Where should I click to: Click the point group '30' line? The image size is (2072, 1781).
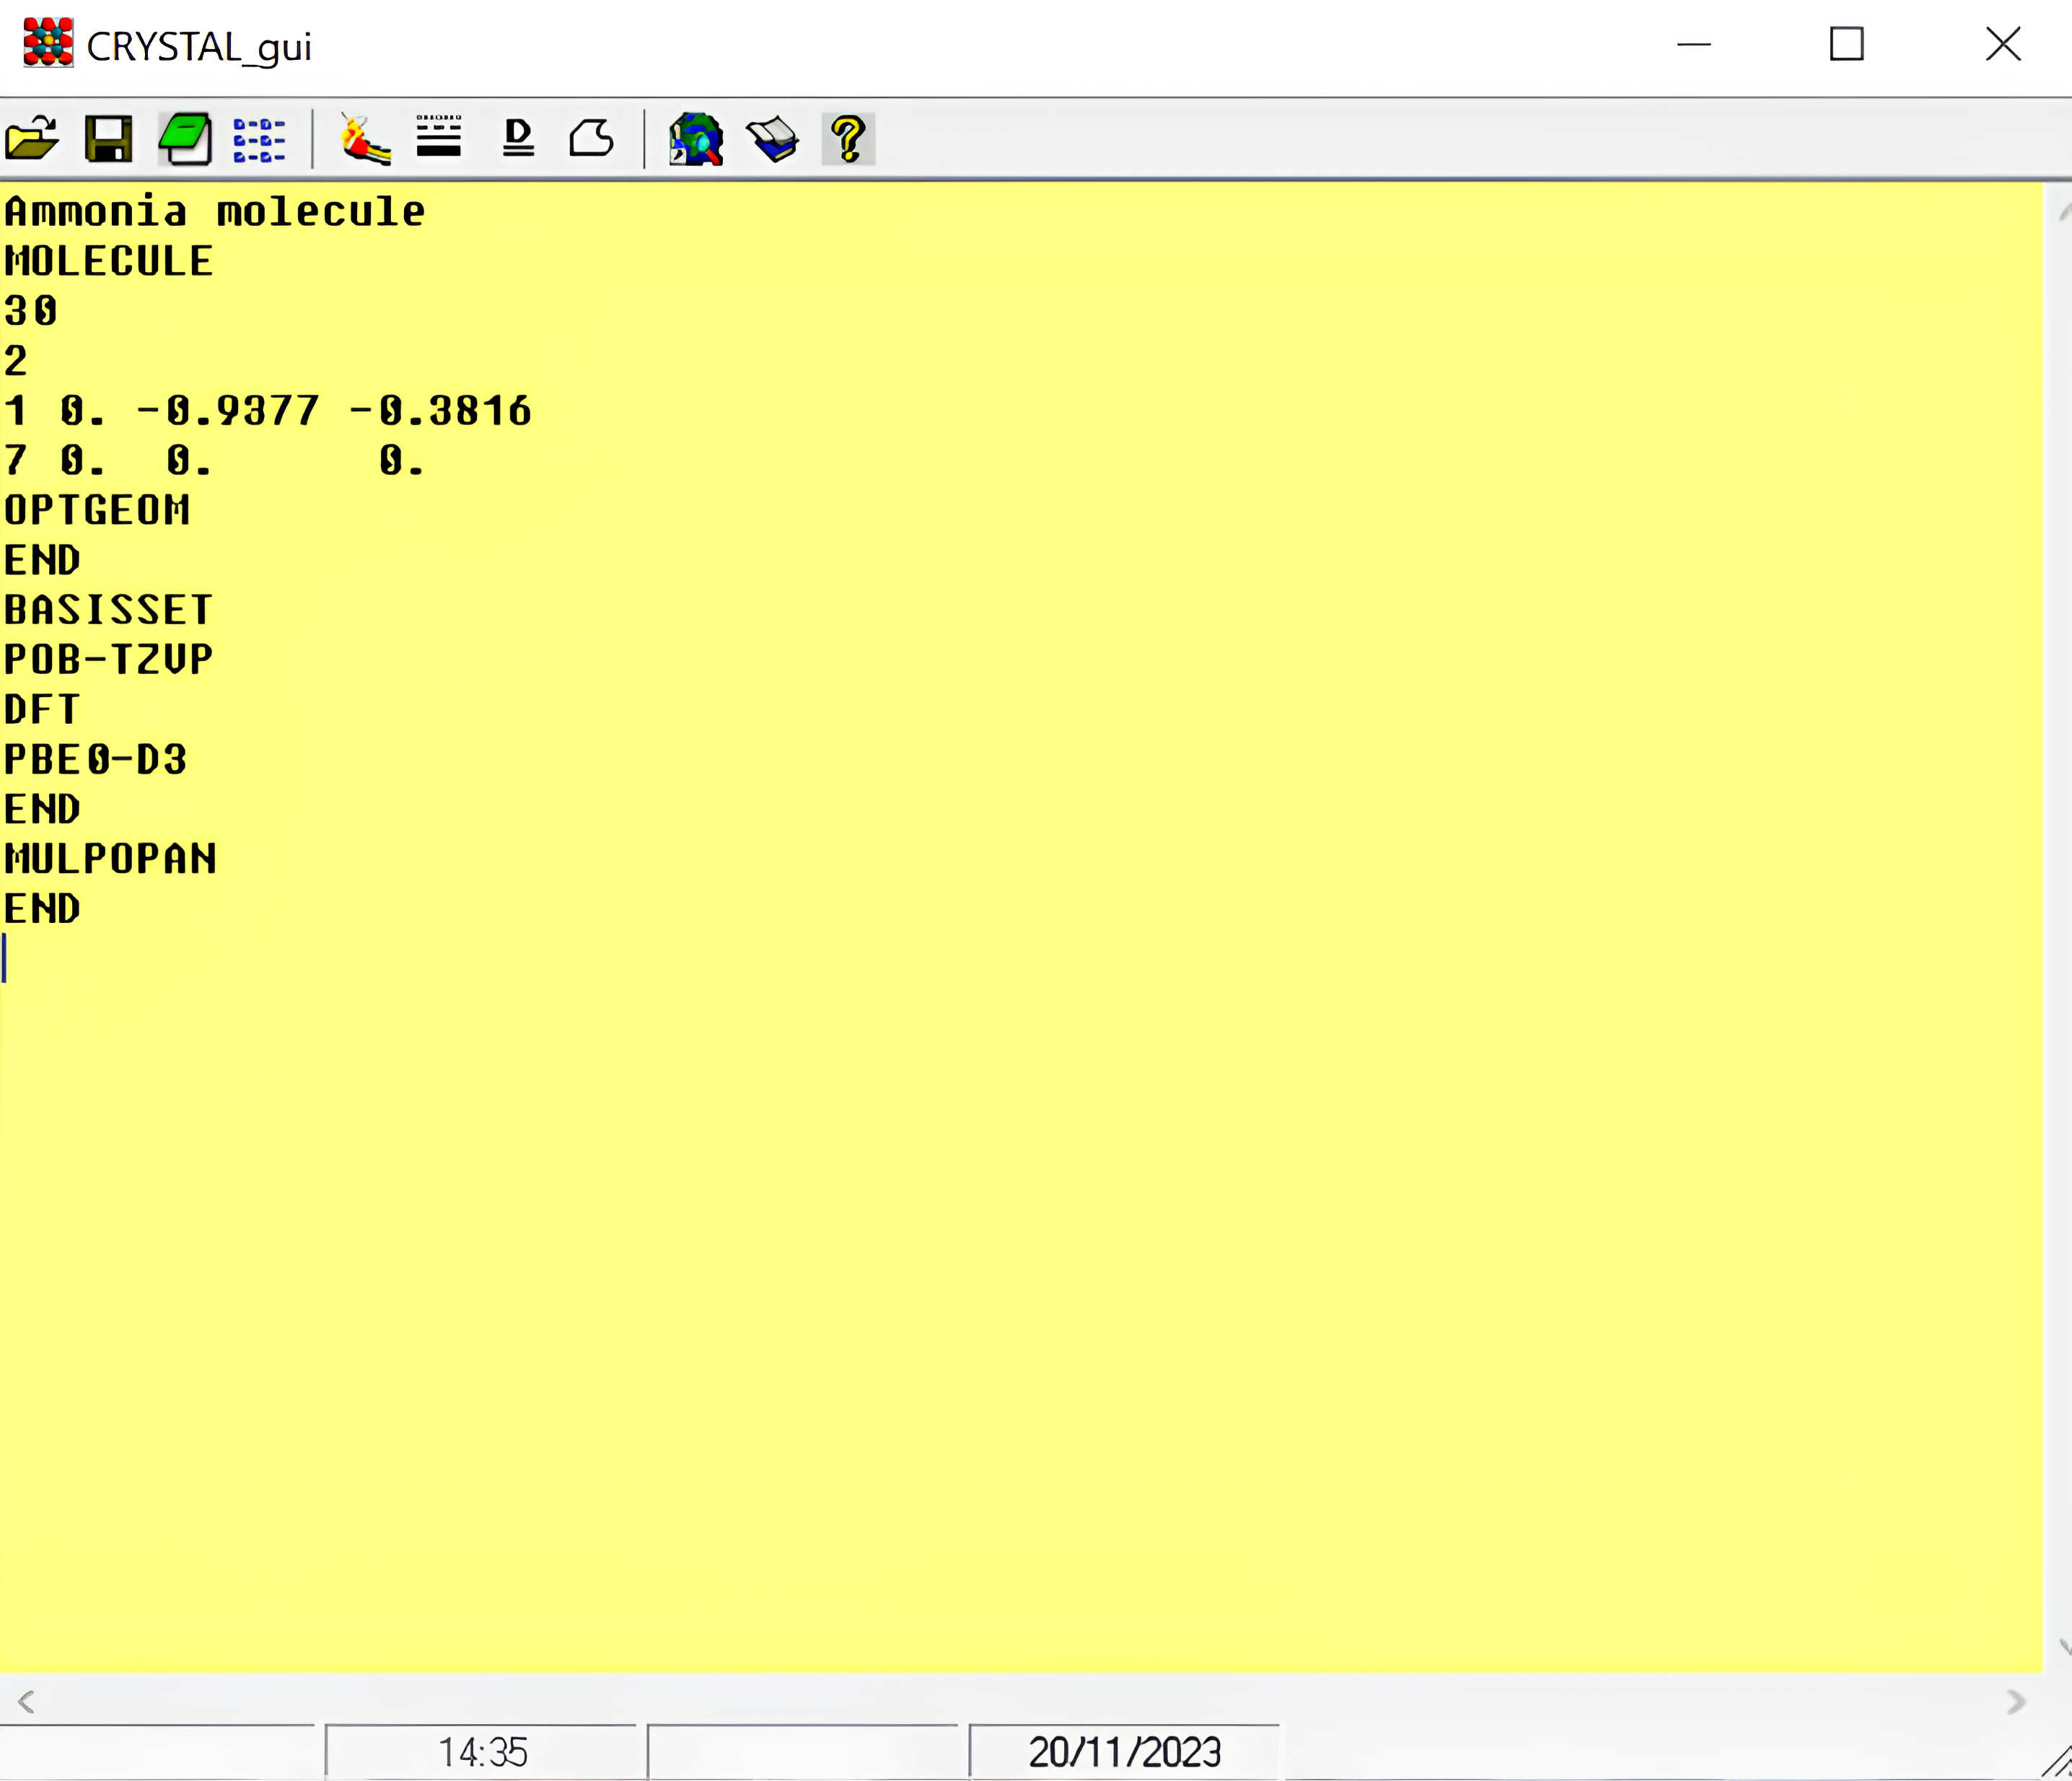31,311
